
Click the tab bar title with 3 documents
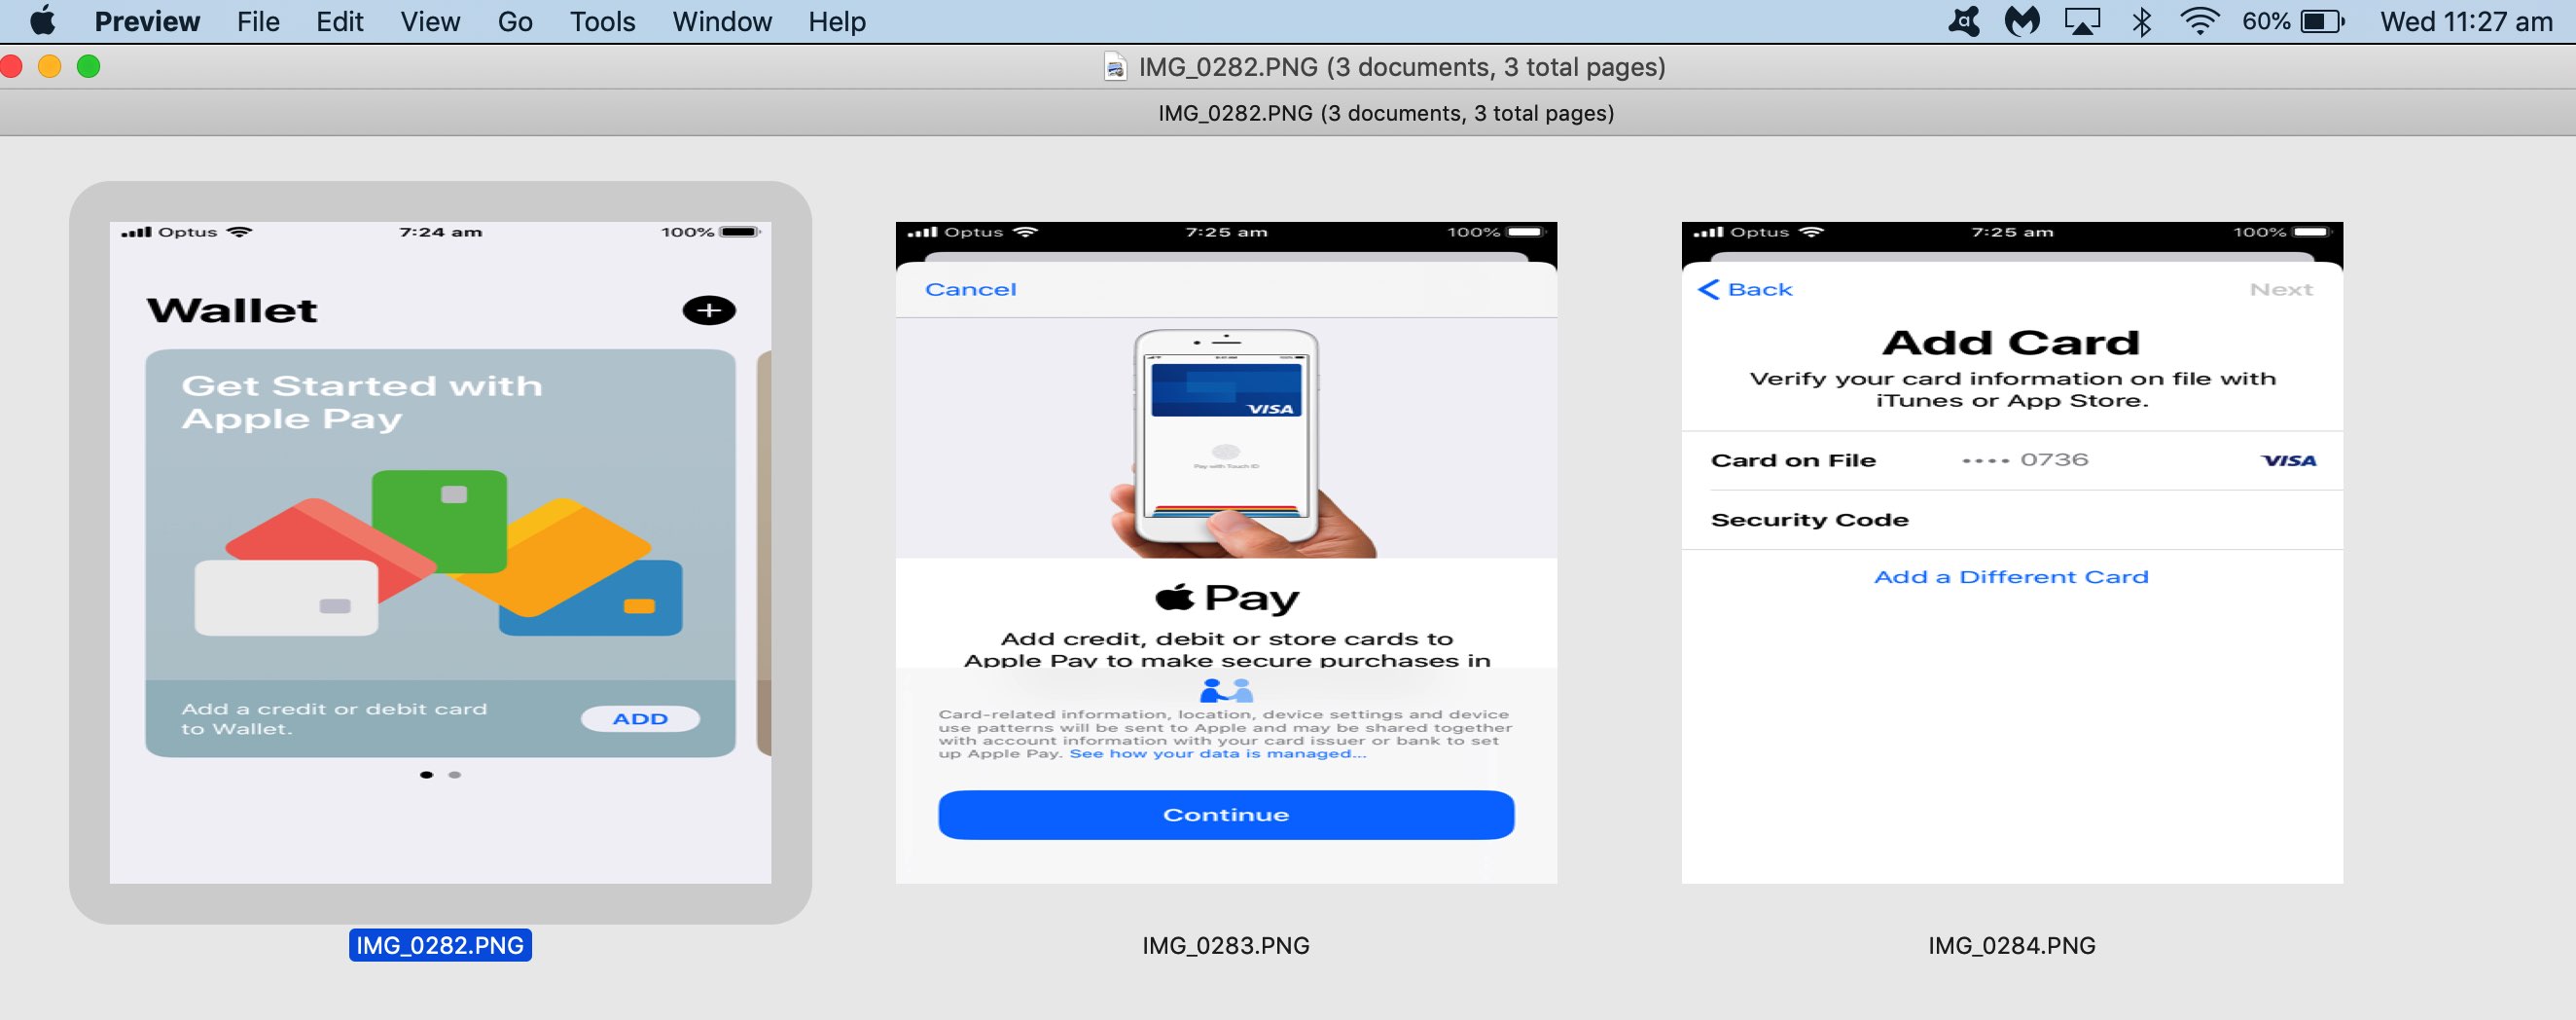coord(1386,113)
